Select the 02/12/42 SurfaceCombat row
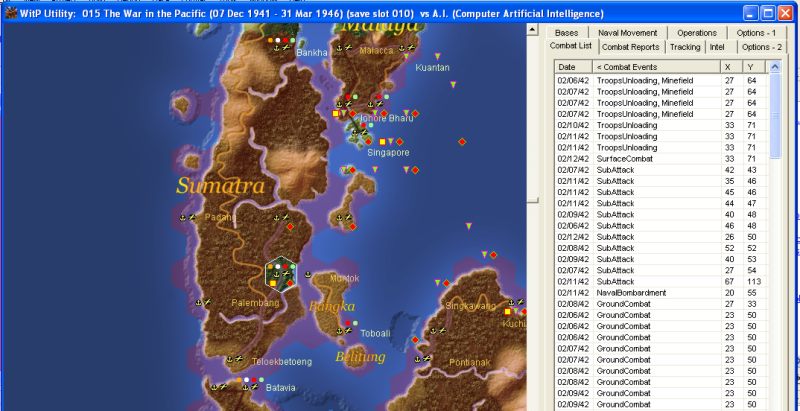This screenshot has width=800, height=411. click(662, 159)
